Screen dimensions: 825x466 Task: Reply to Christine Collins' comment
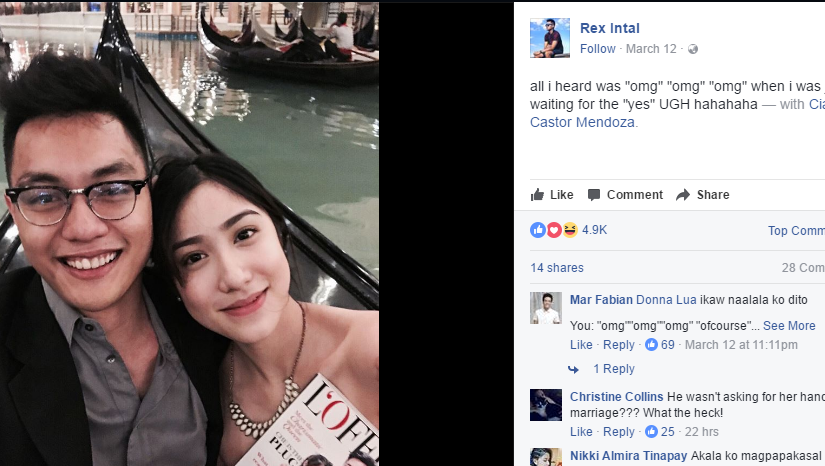[619, 432]
